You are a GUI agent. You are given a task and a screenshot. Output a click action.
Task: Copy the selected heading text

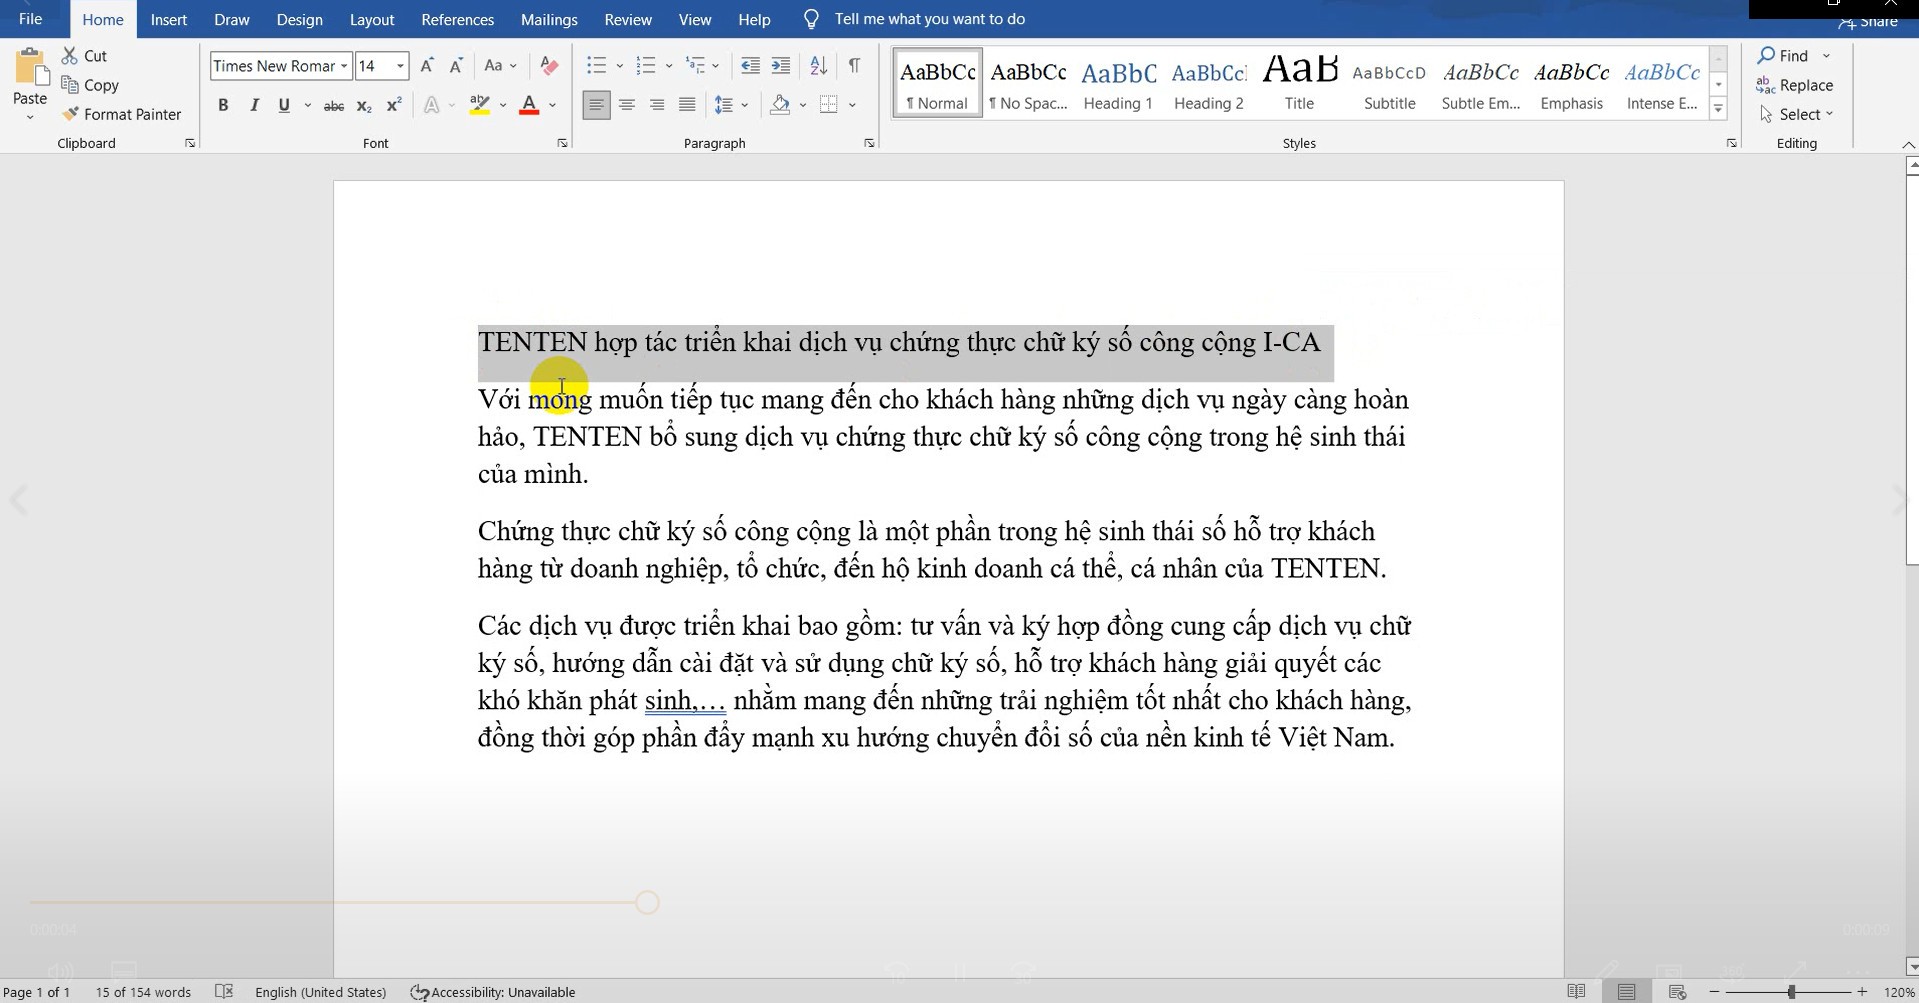[90, 85]
